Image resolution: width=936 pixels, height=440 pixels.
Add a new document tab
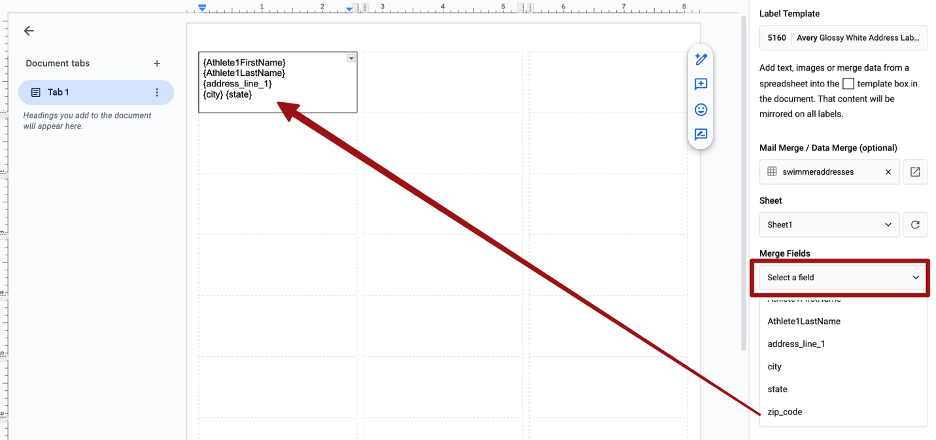156,64
